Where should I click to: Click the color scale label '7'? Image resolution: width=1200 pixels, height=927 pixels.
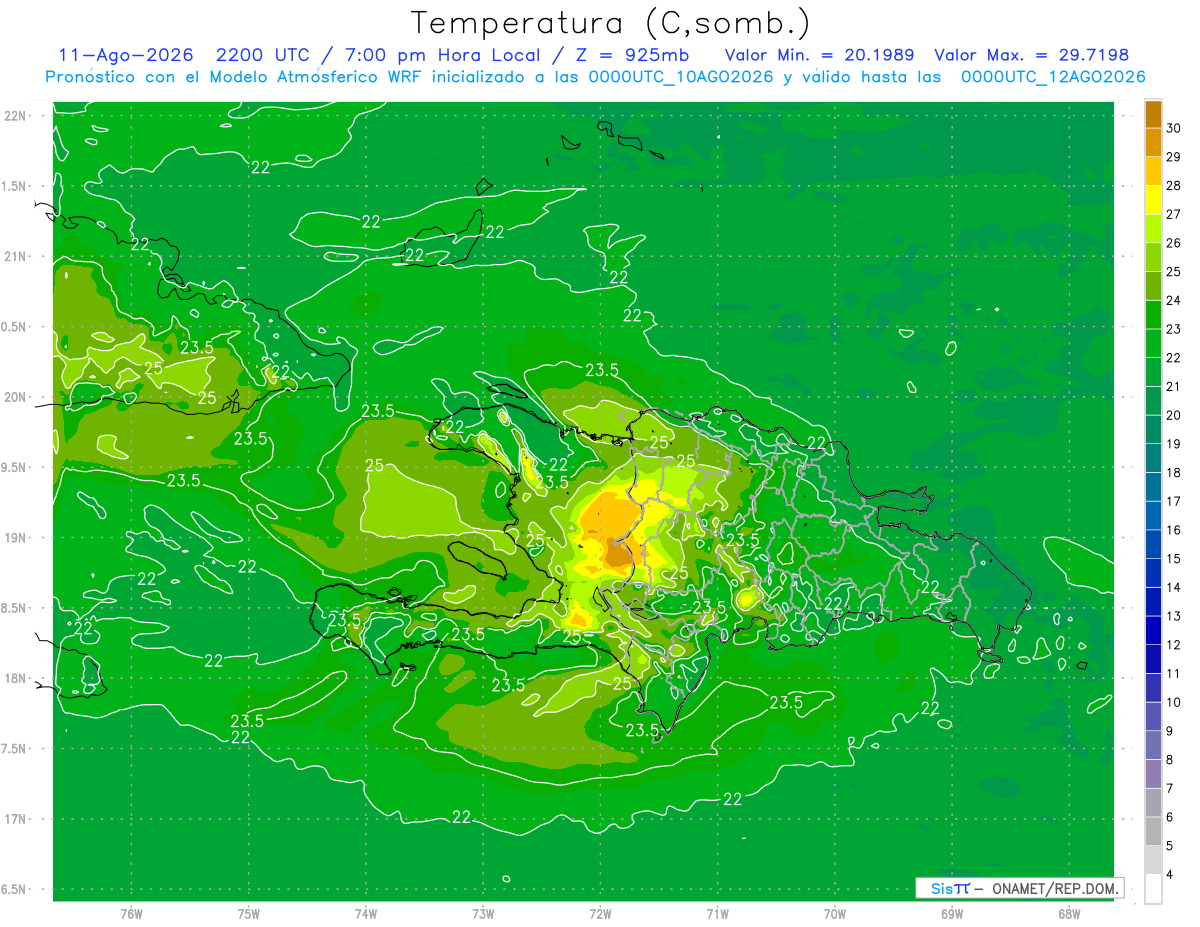click(1171, 789)
